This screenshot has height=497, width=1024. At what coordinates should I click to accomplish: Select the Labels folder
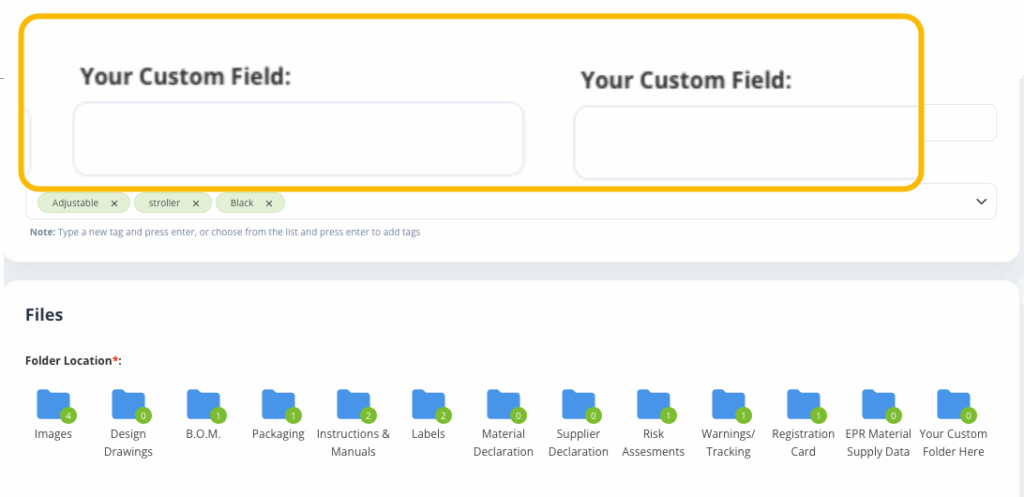coord(429,405)
